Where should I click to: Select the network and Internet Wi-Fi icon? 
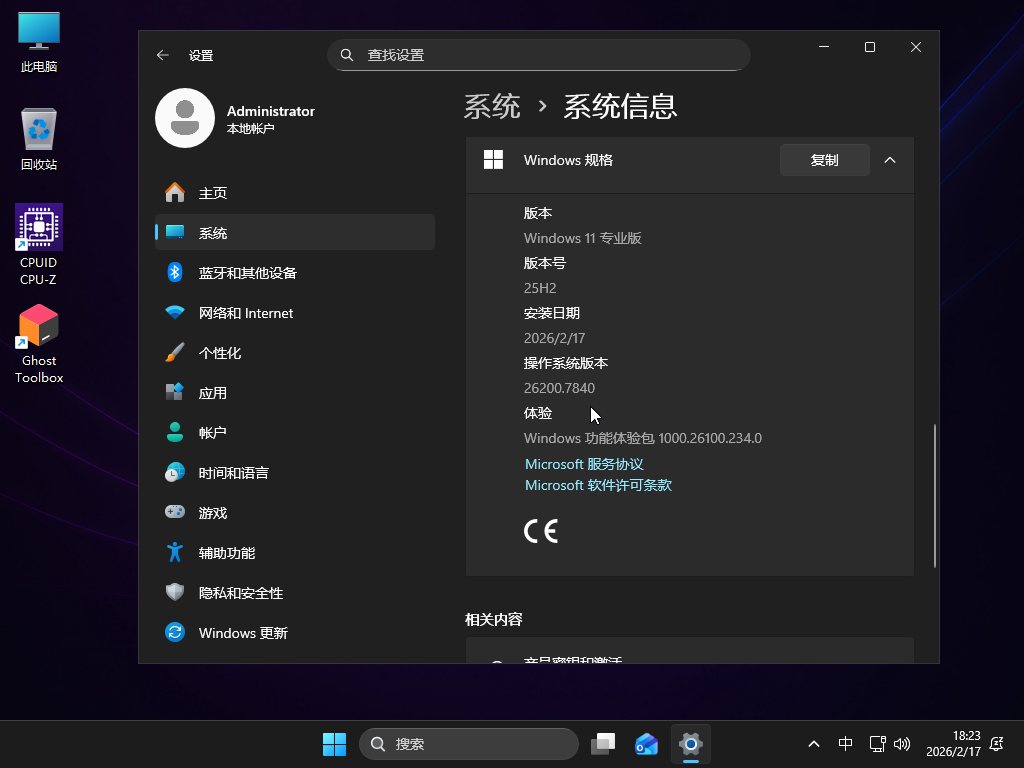[175, 312]
